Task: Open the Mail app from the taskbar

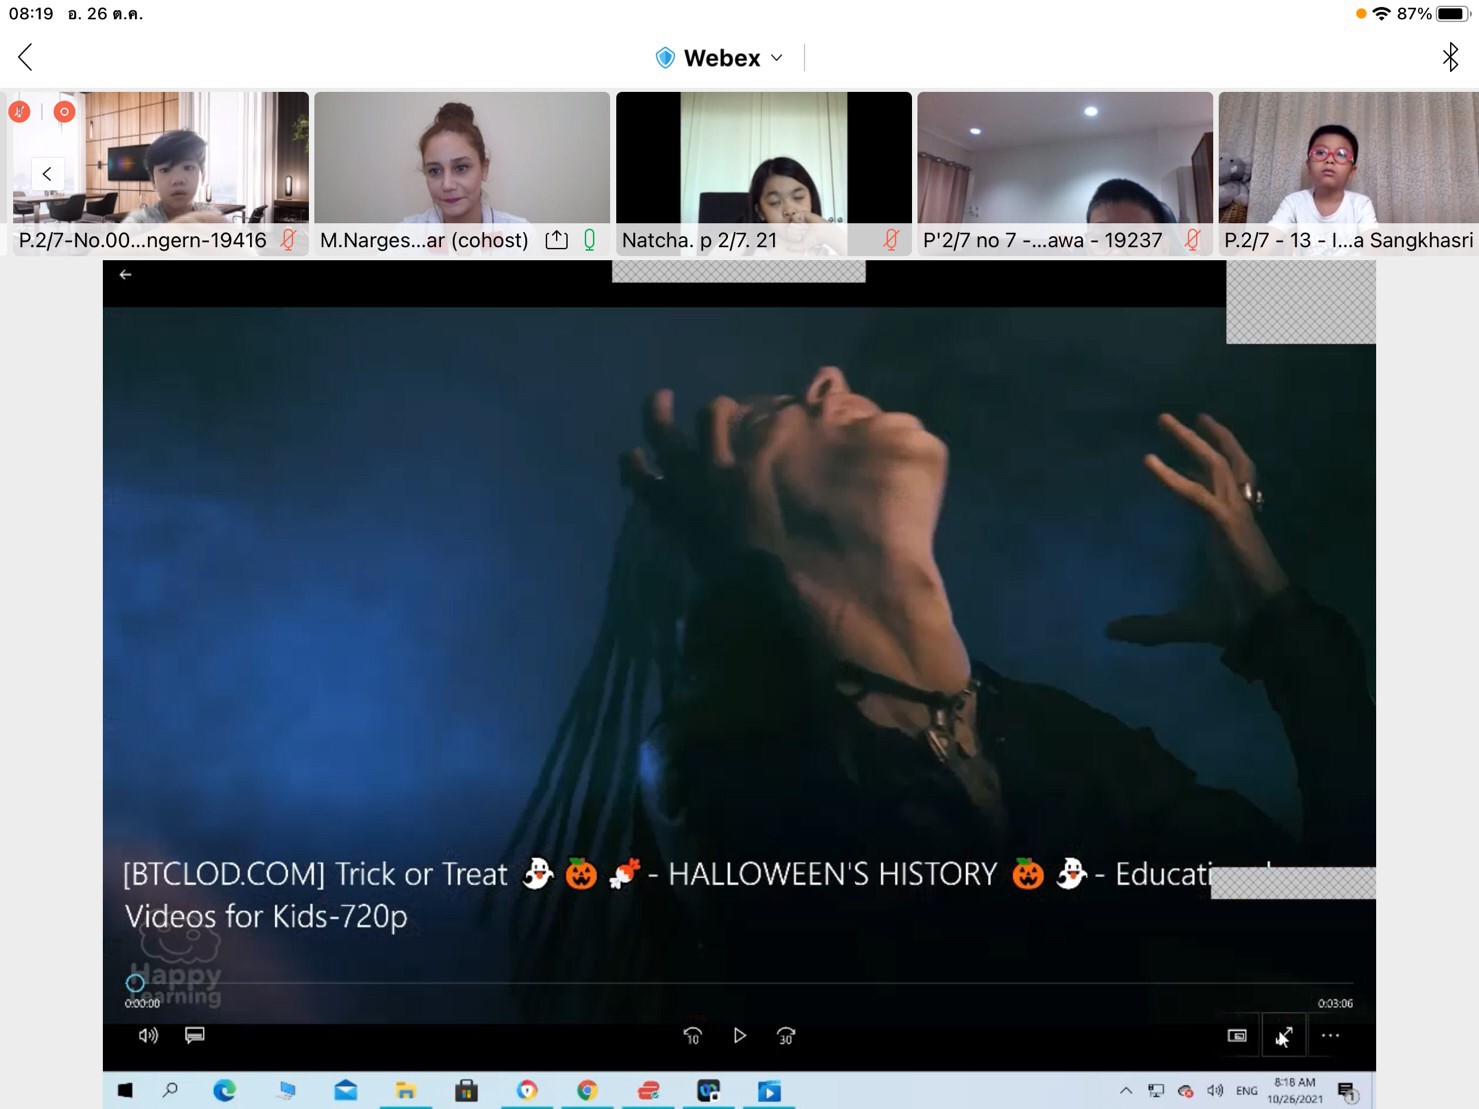Action: (346, 1090)
